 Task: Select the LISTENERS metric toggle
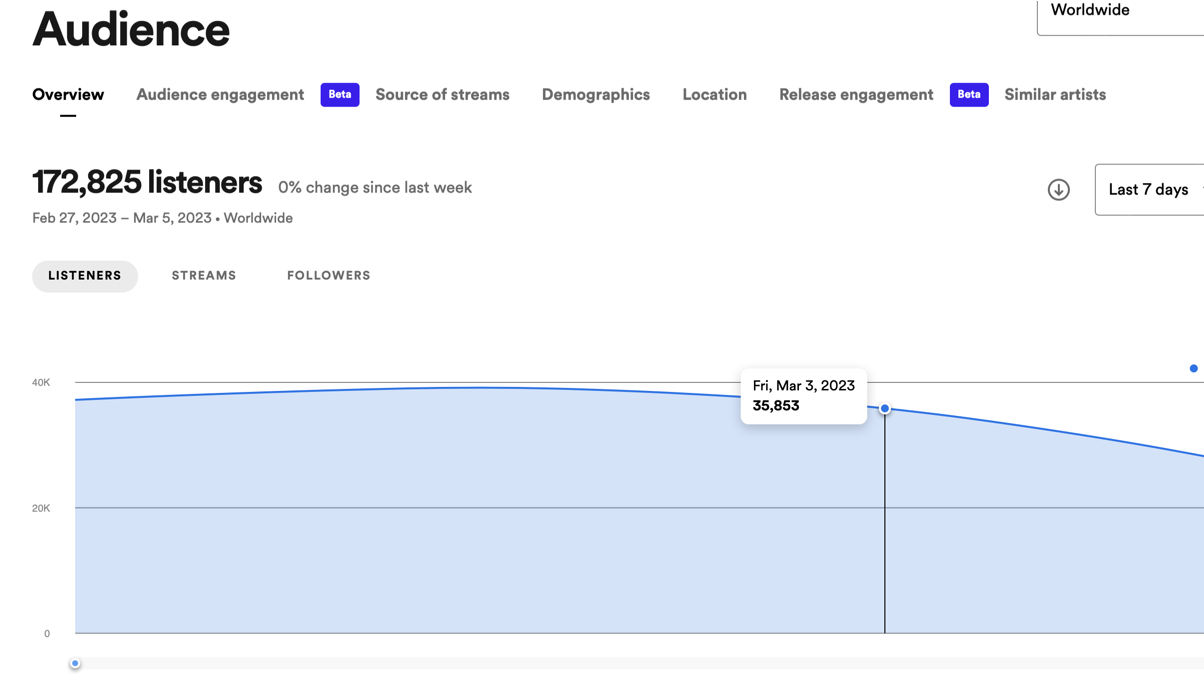click(85, 276)
